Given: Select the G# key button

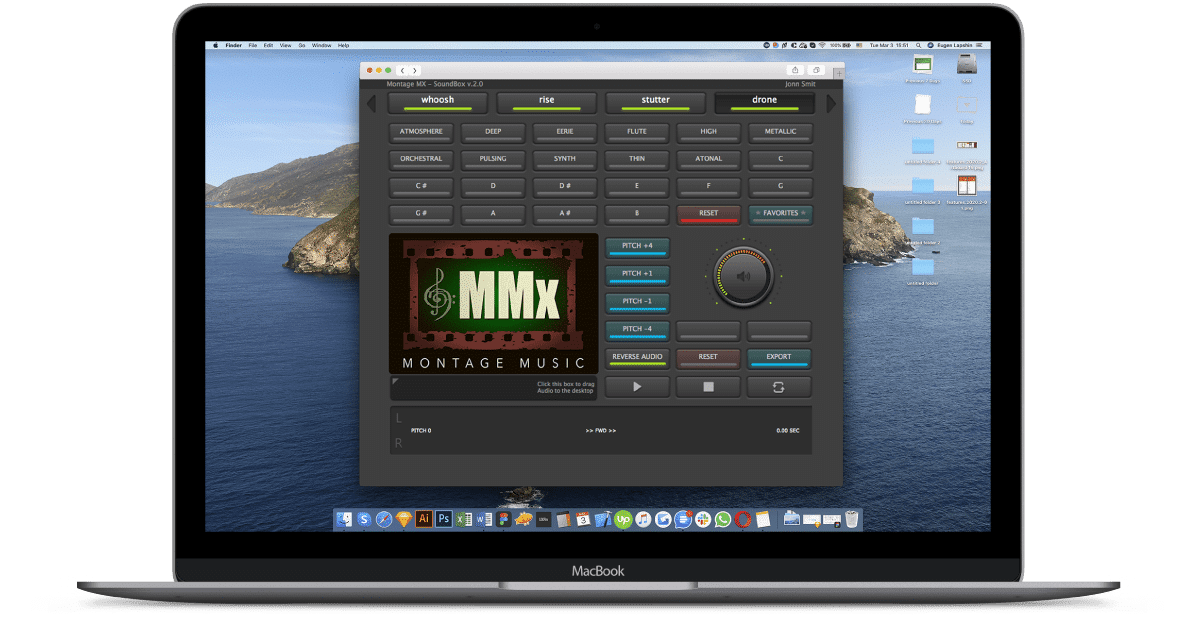Looking at the screenshot, I should point(421,215).
